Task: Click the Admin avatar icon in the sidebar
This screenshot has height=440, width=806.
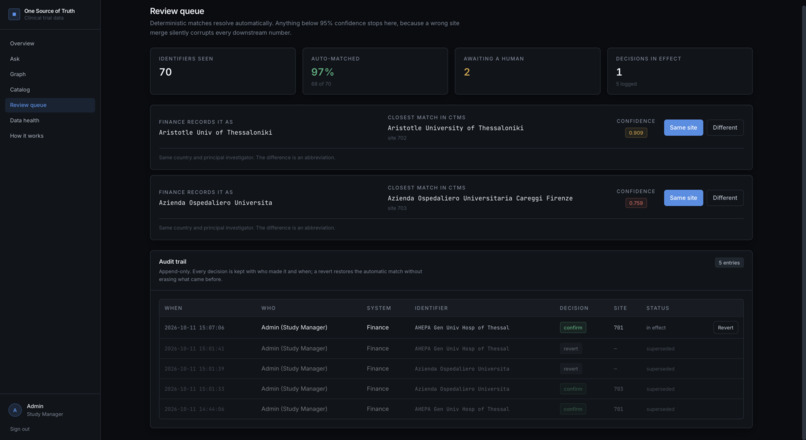Action: pos(15,410)
